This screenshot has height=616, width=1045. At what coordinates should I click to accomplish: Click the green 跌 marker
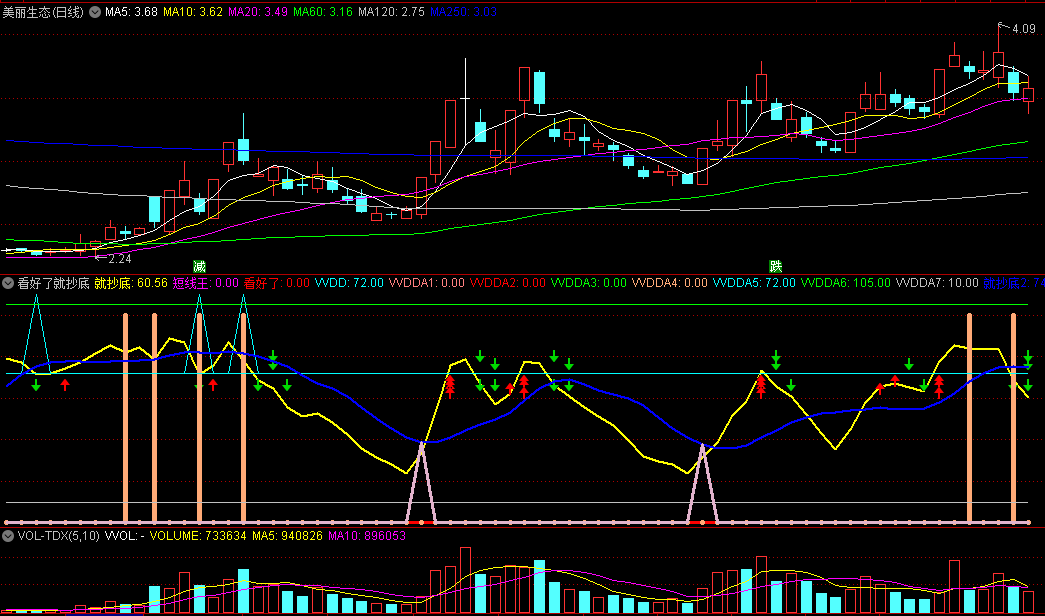point(776,267)
